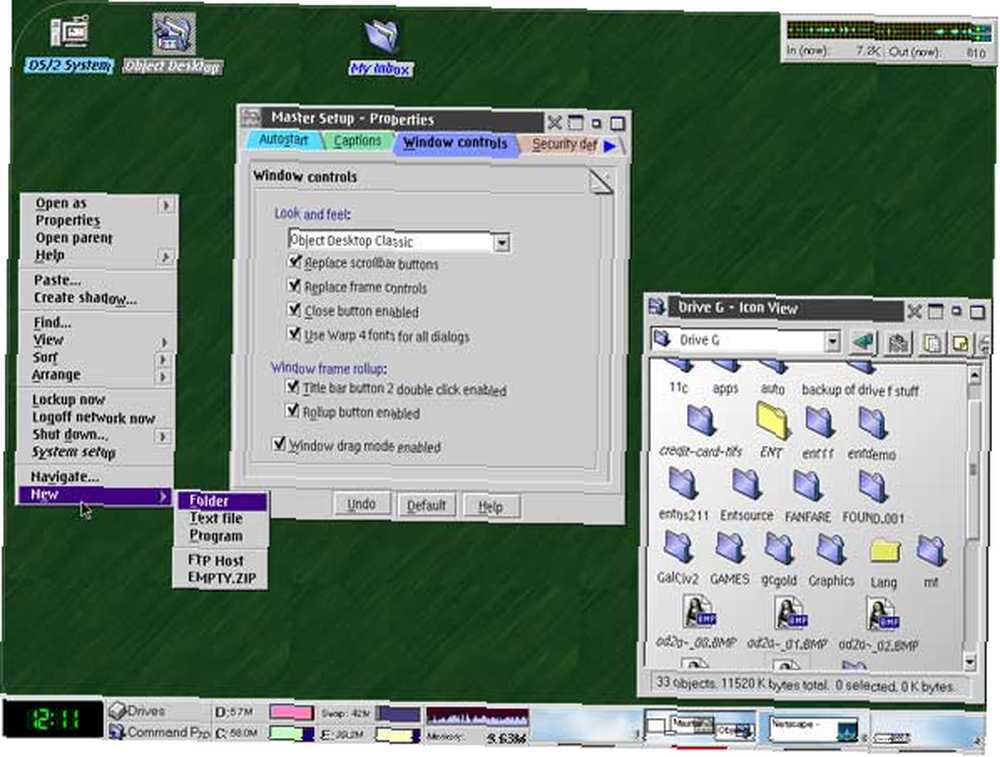This screenshot has width=1000, height=757.
Task: Toggle Replace frame controls checkbox
Action: click(x=294, y=286)
